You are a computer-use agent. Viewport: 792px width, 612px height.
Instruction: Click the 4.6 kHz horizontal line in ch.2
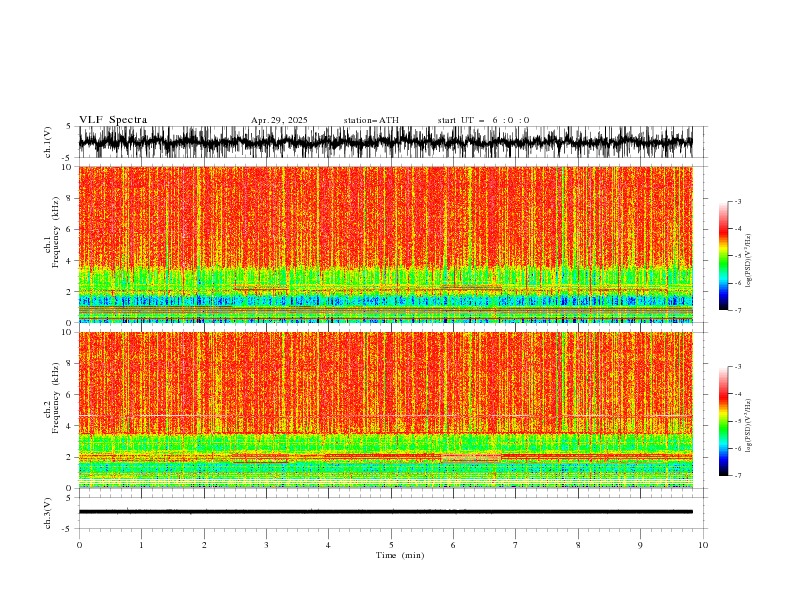385,416
